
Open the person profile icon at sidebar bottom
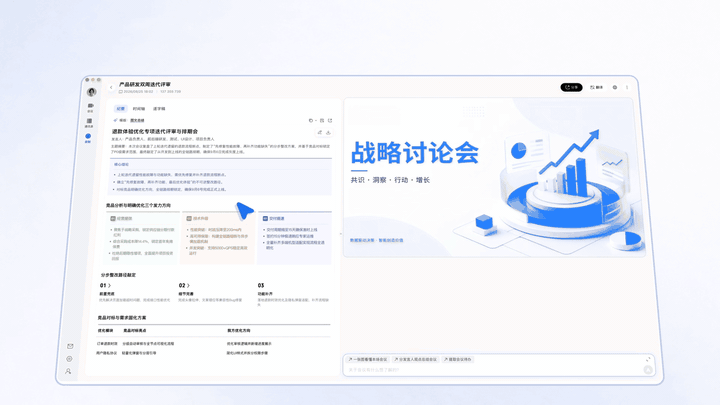(68, 371)
